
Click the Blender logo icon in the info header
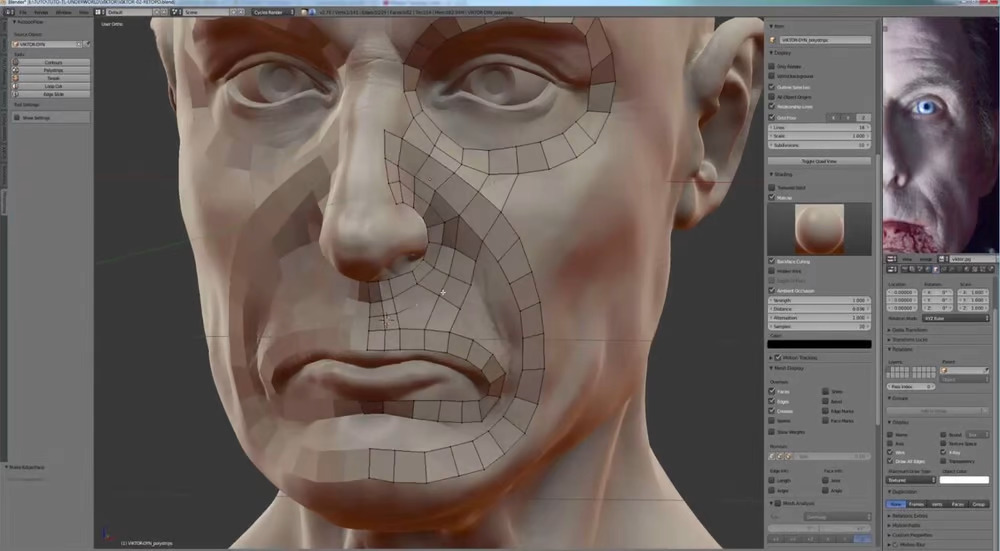click(11, 12)
